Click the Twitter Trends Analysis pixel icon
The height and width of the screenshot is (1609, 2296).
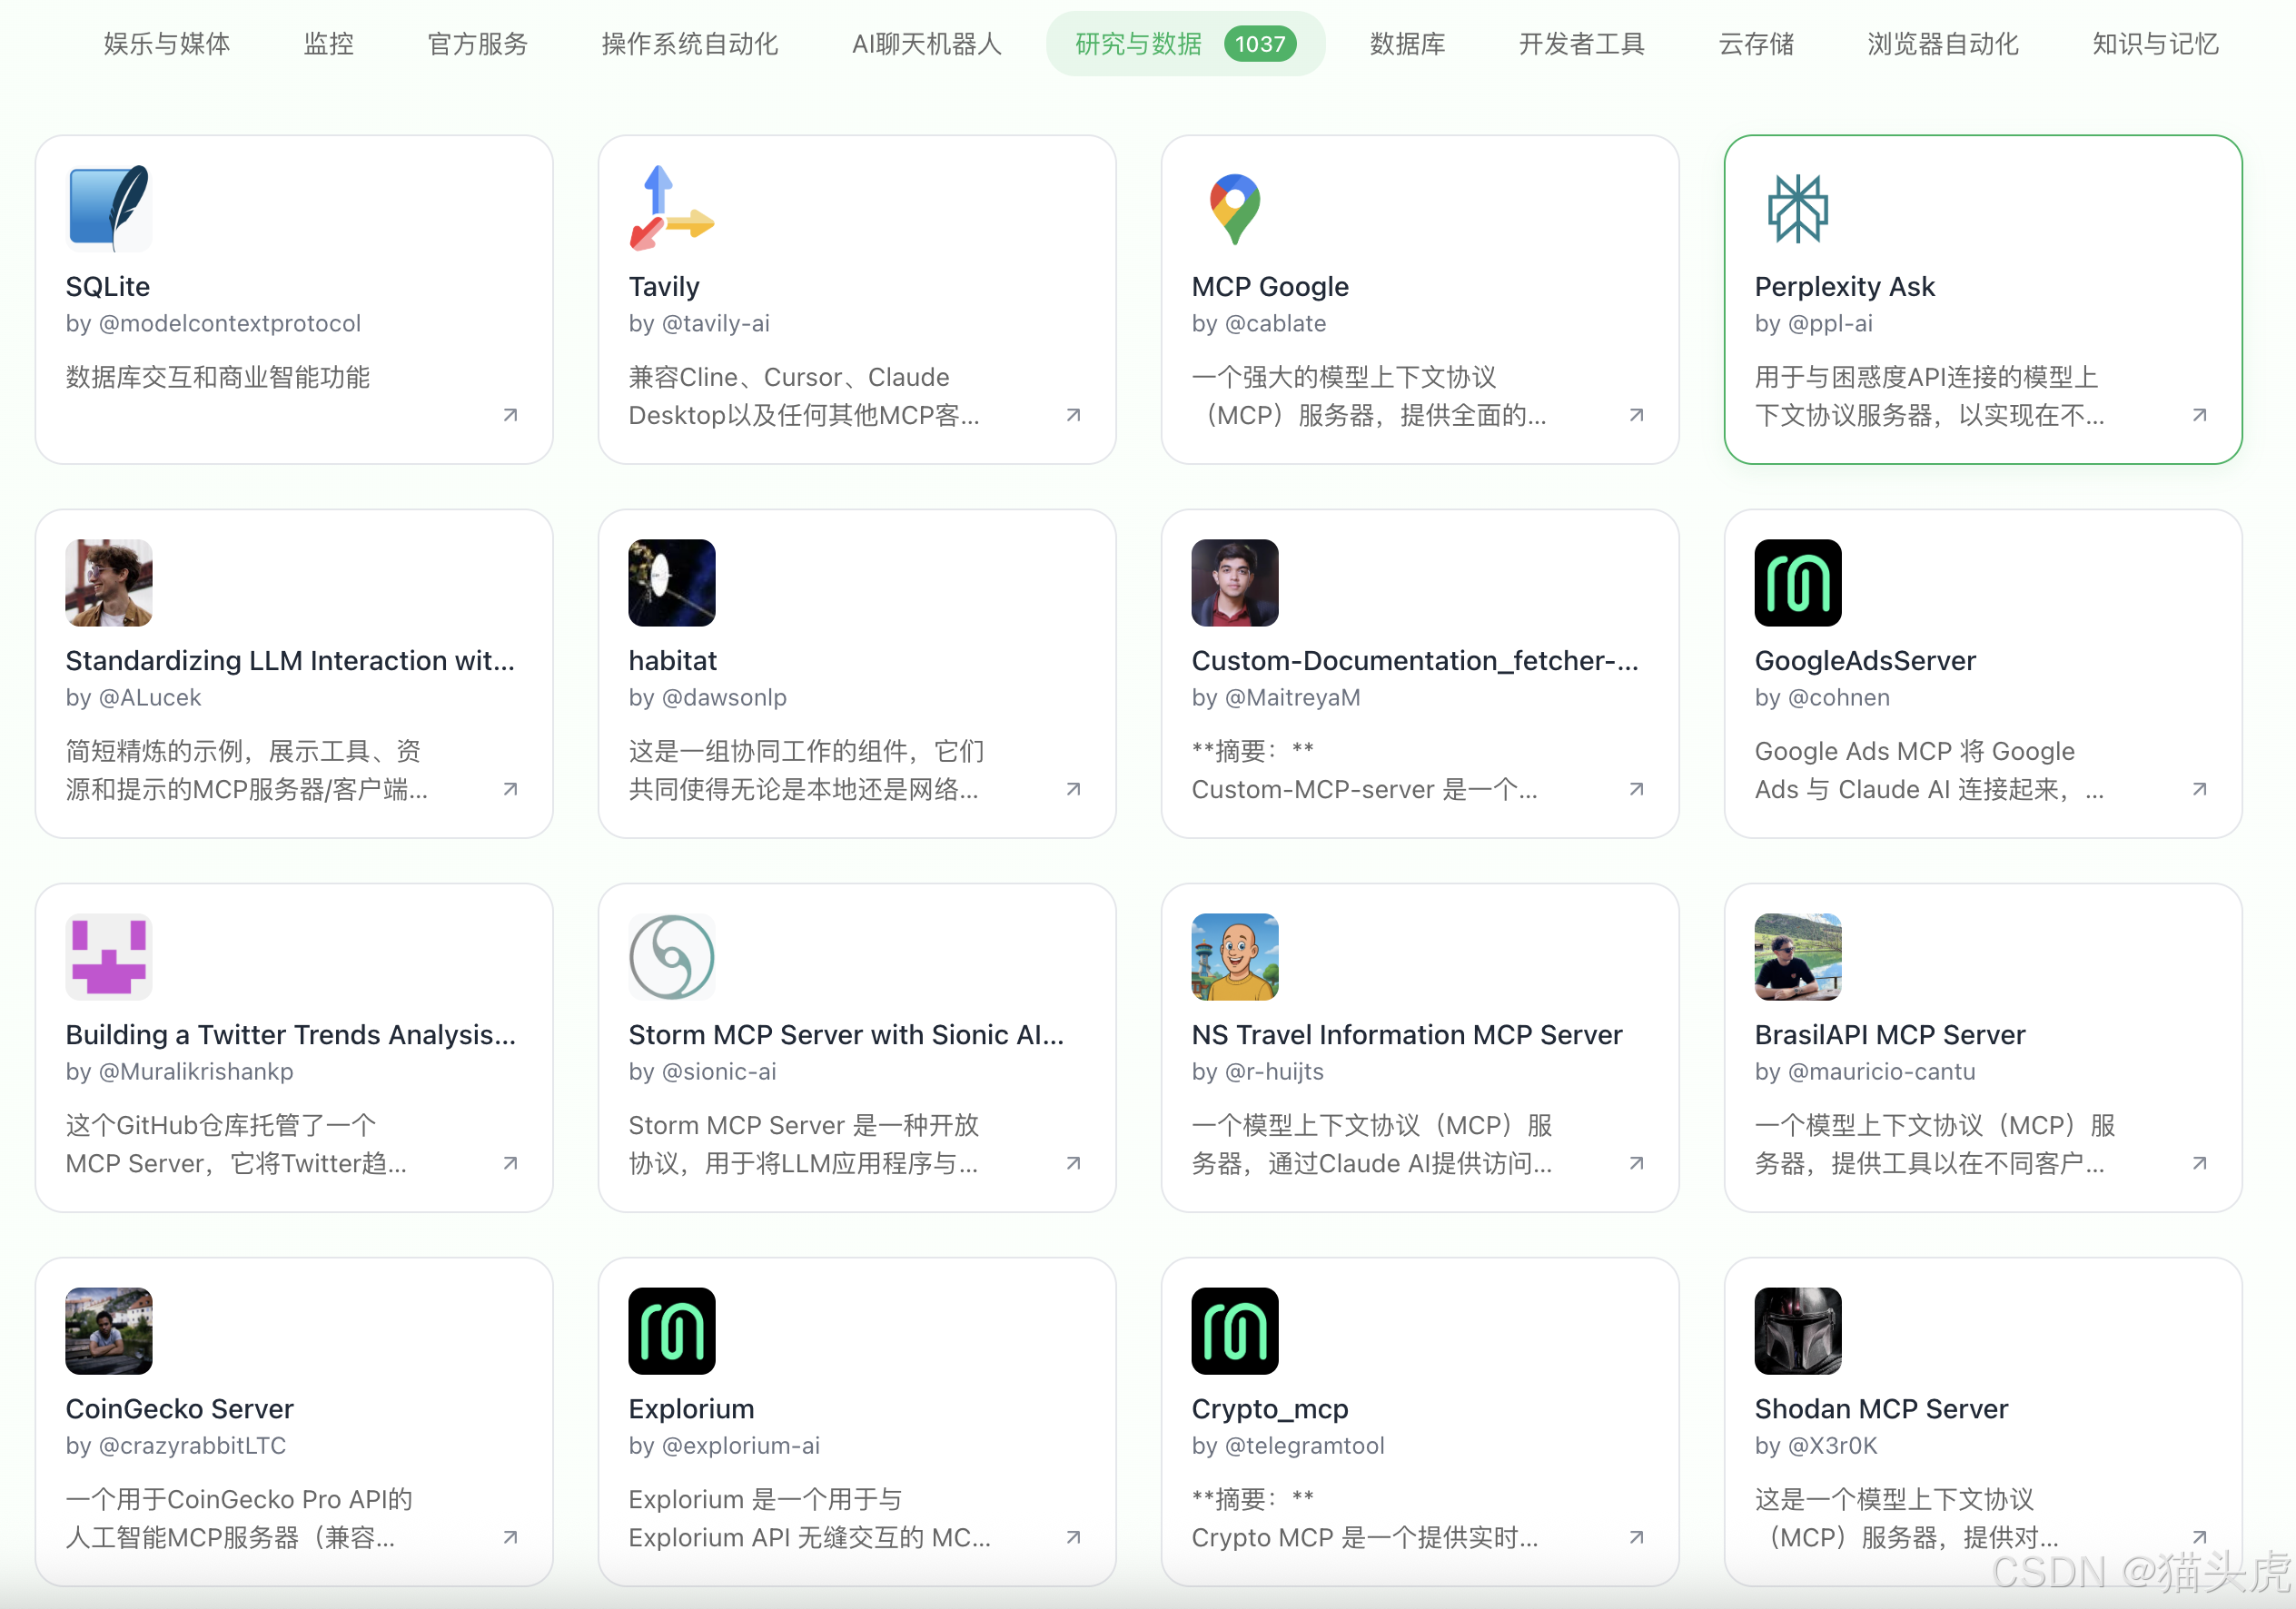[x=109, y=957]
